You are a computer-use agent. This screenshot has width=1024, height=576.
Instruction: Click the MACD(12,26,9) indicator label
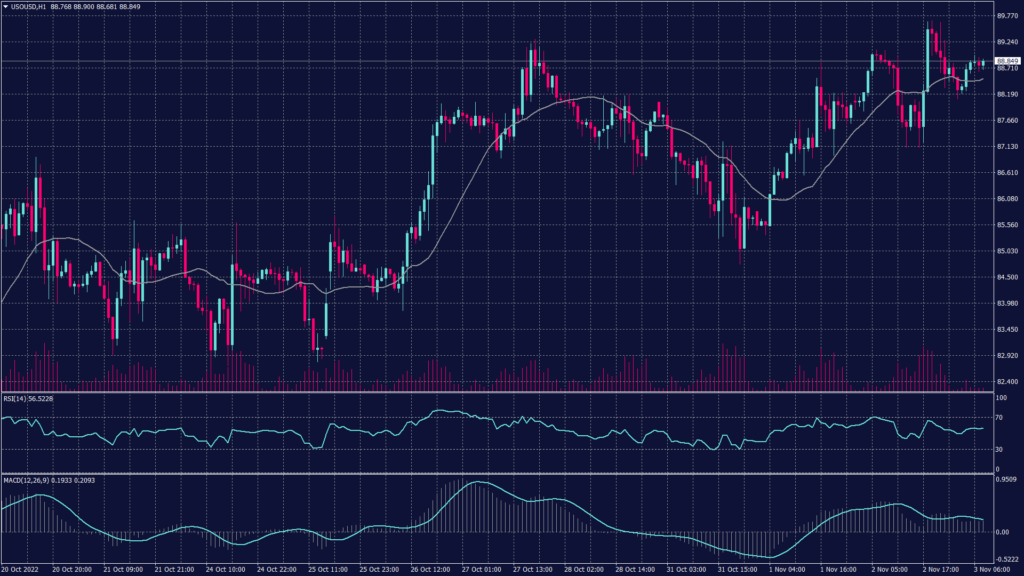(x=27, y=480)
